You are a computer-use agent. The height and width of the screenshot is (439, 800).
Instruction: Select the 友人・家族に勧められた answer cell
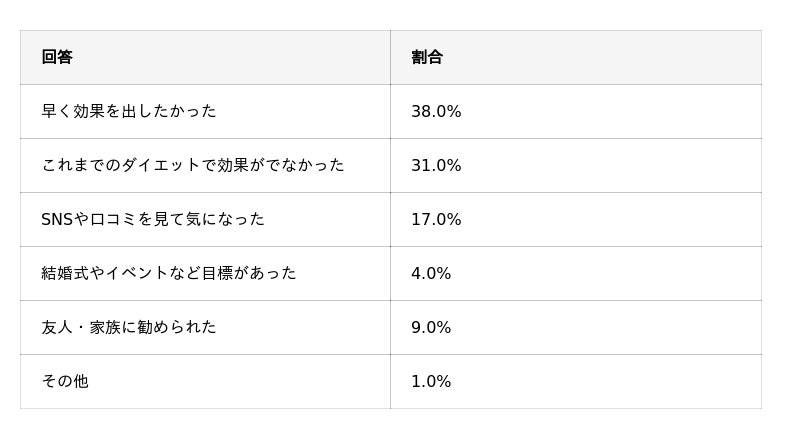click(129, 327)
